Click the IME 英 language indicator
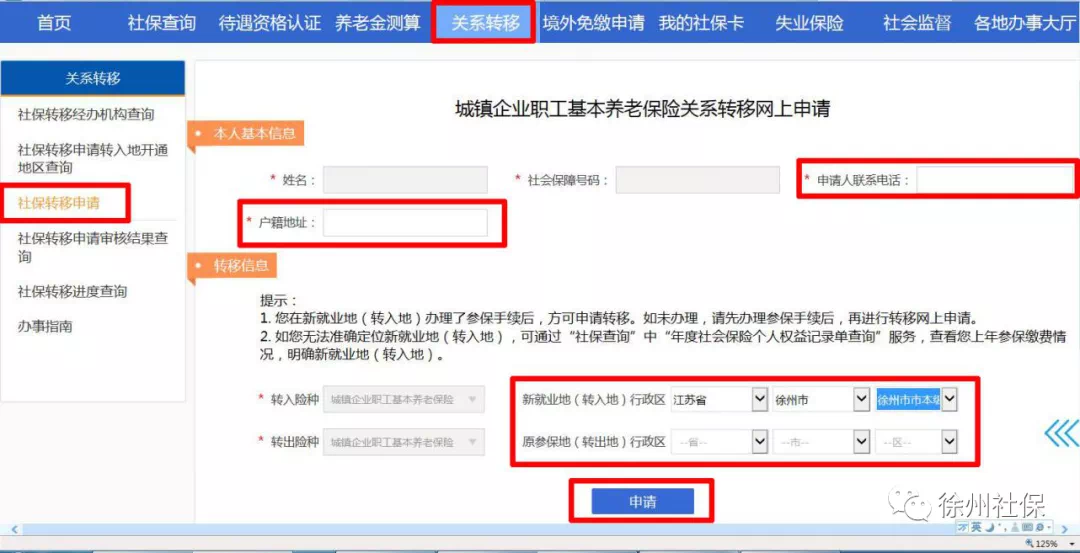The height and width of the screenshot is (553, 1080). click(975, 527)
